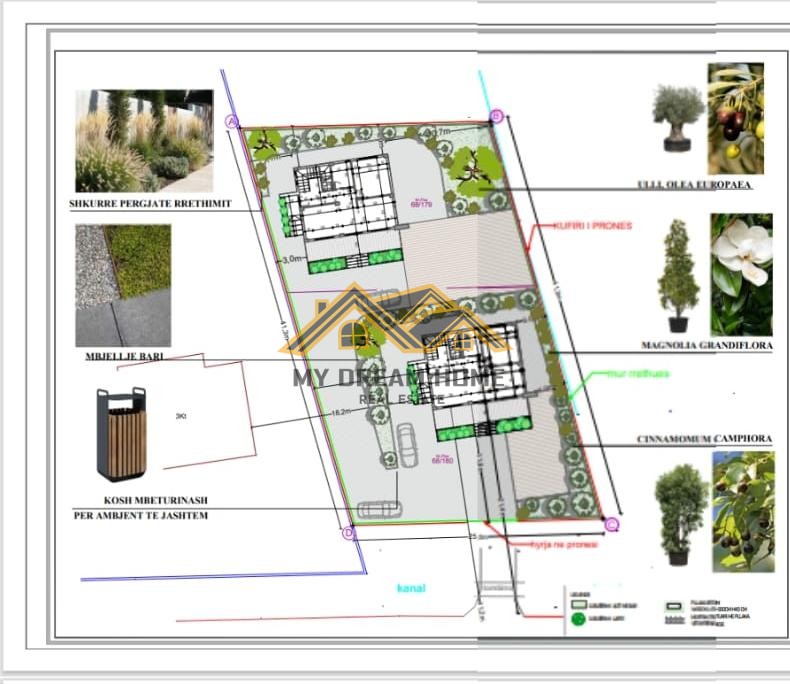Viewport: 790px width, 684px height.
Task: Open the camphor berries photo
Action: pyautogui.click(x=743, y=511)
